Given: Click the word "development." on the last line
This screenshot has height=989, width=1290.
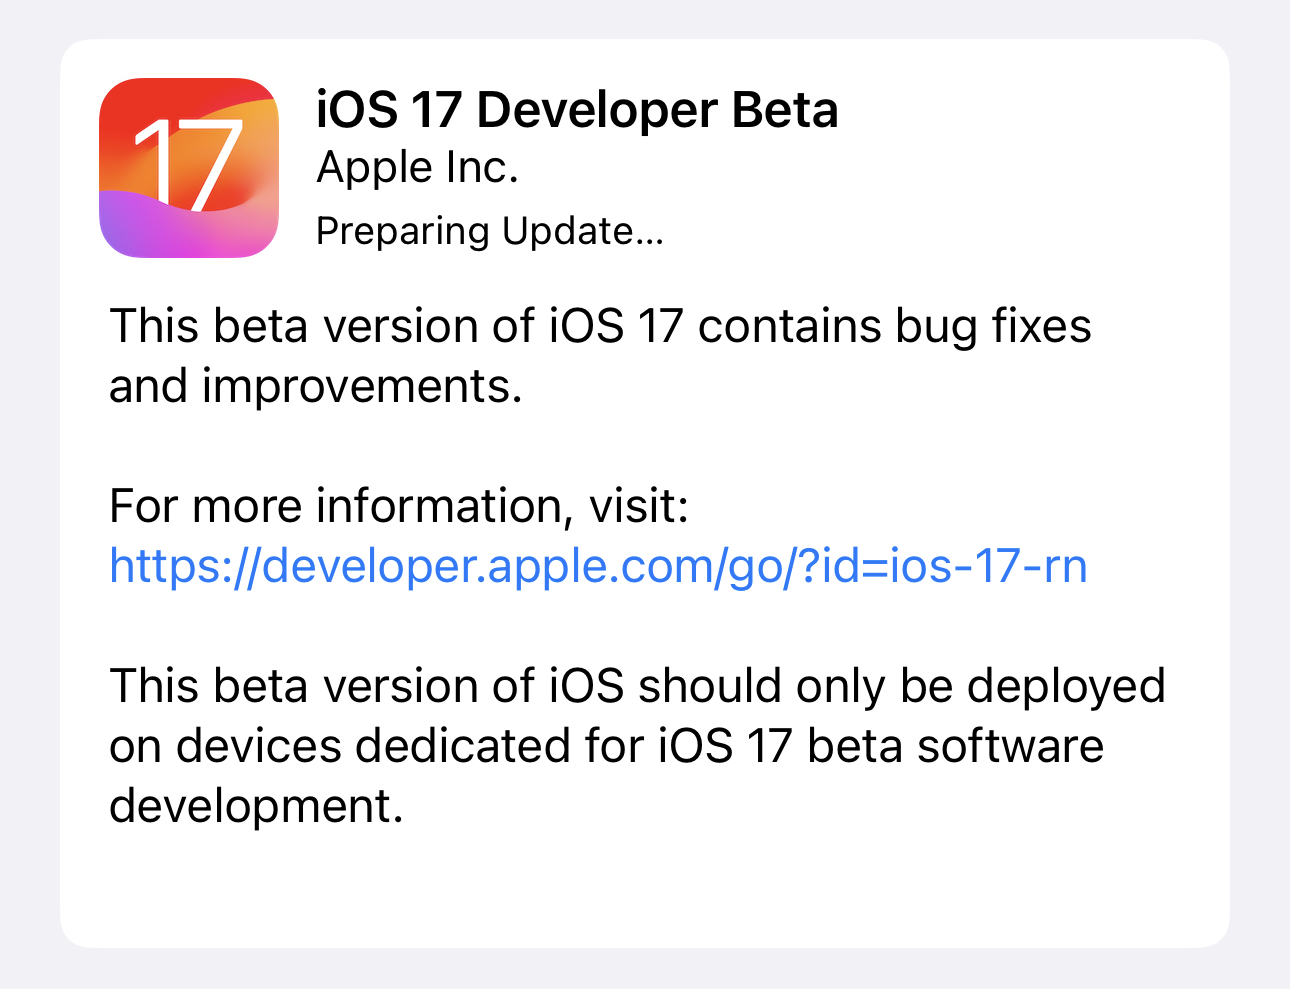Looking at the screenshot, I should (256, 806).
